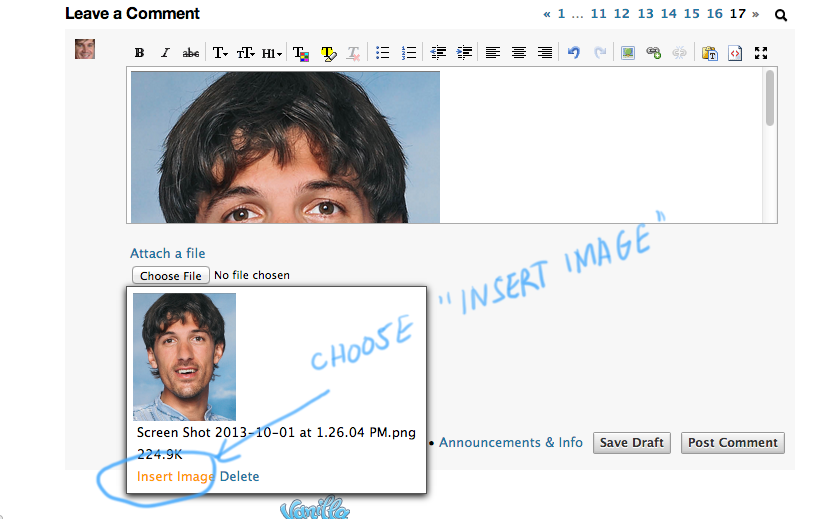Choose a text highlight color
Screen dimensions: 822x519
tap(329, 53)
